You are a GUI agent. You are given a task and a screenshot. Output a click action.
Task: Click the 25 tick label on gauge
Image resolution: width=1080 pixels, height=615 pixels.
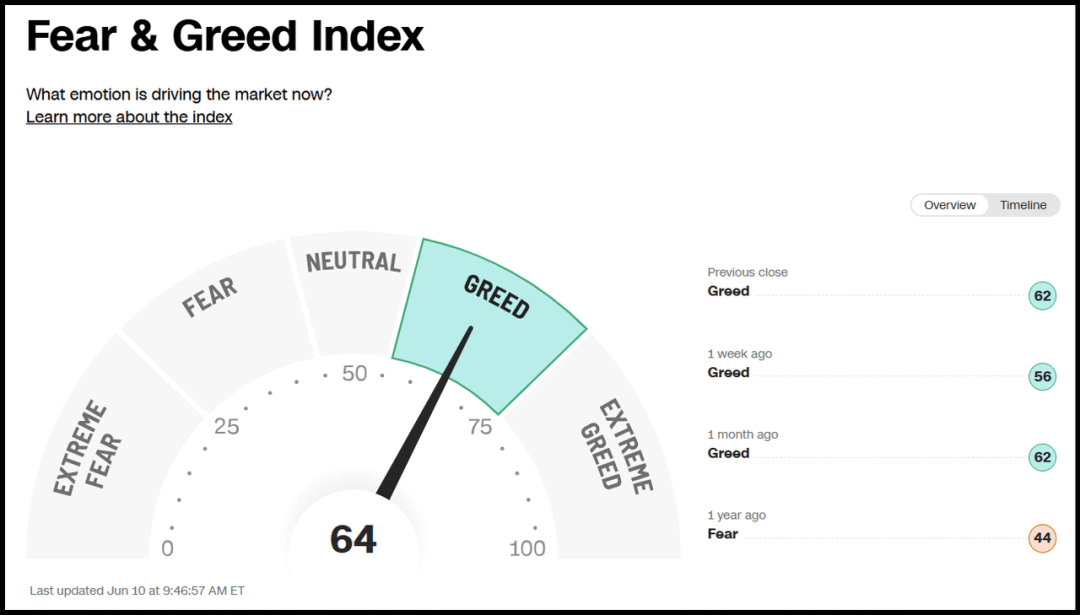pyautogui.click(x=227, y=427)
